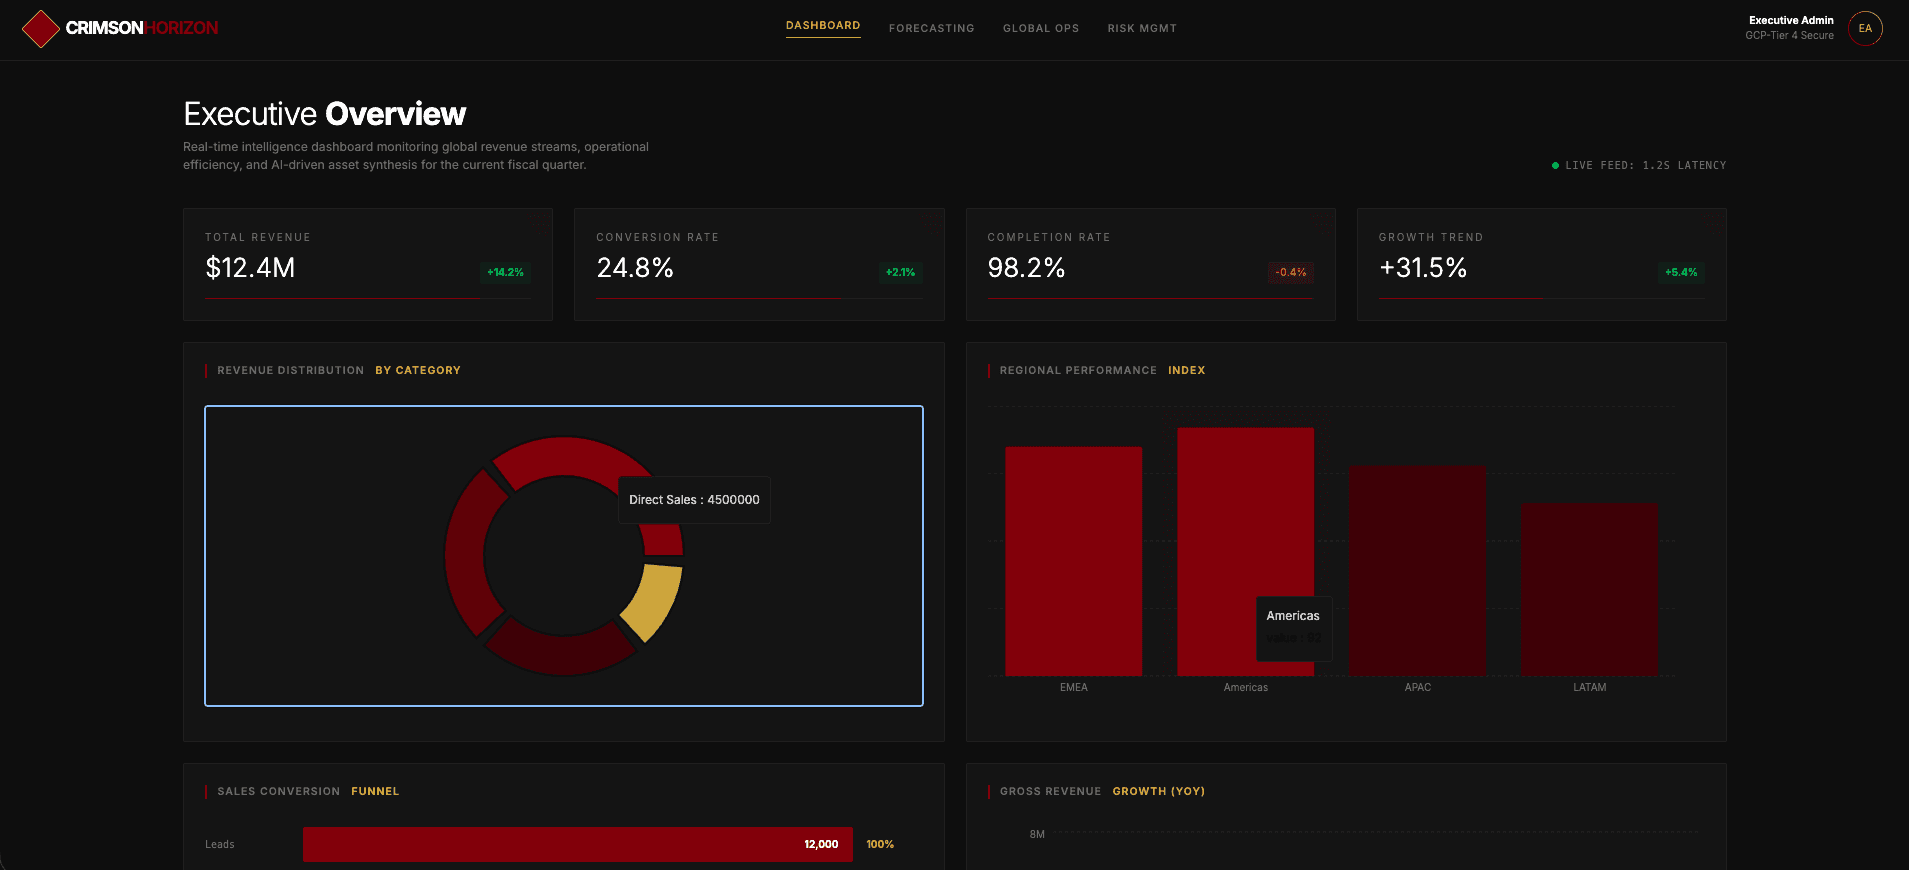The image size is (1909, 870).
Task: Click the LATAM axis label
Action: click(1589, 688)
